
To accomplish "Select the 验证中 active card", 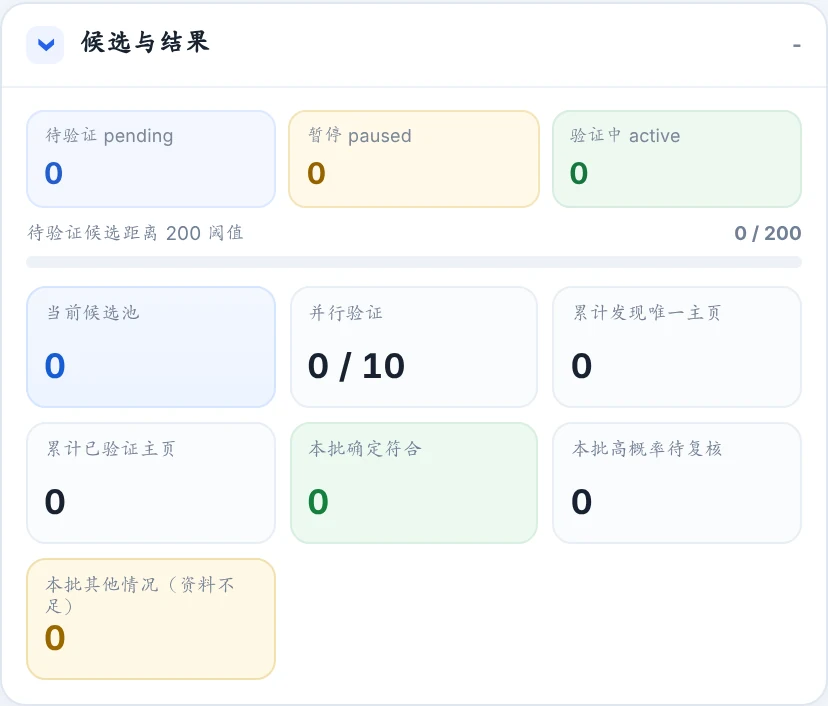I will point(677,159).
